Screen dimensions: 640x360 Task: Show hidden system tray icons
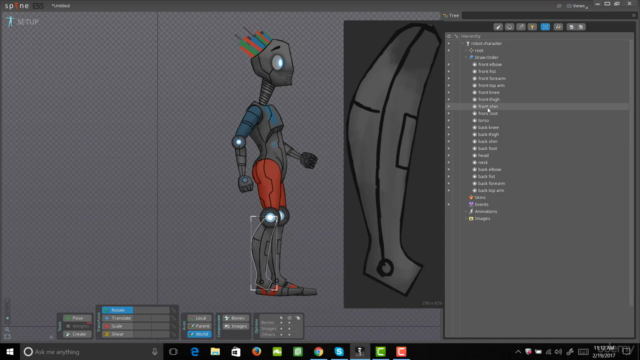click(518, 352)
